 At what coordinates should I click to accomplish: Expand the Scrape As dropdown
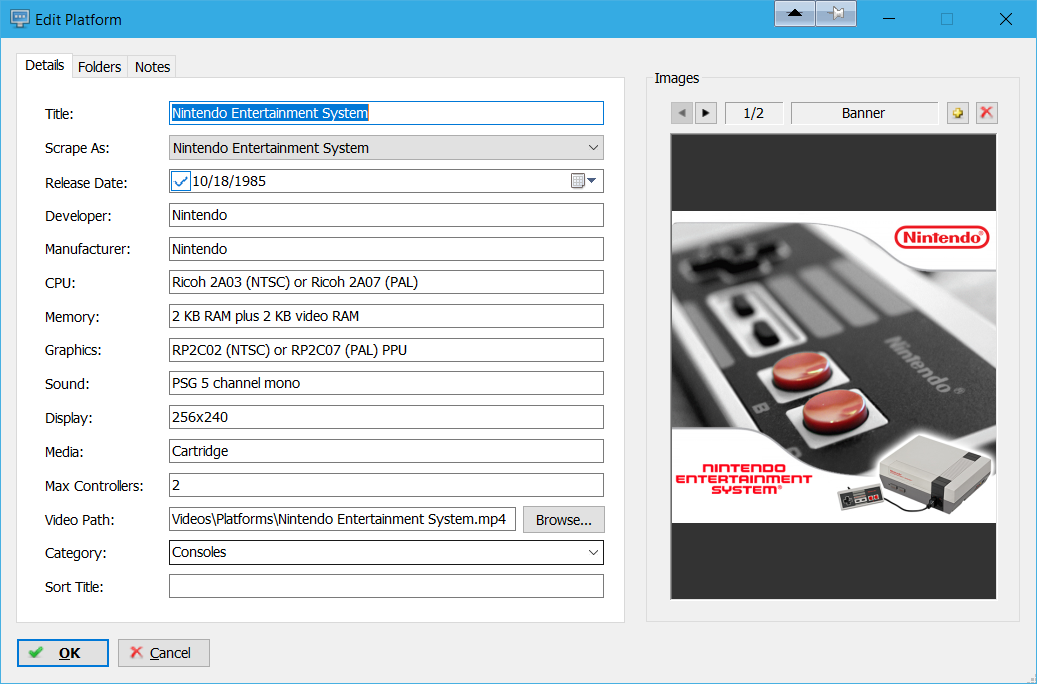593,148
